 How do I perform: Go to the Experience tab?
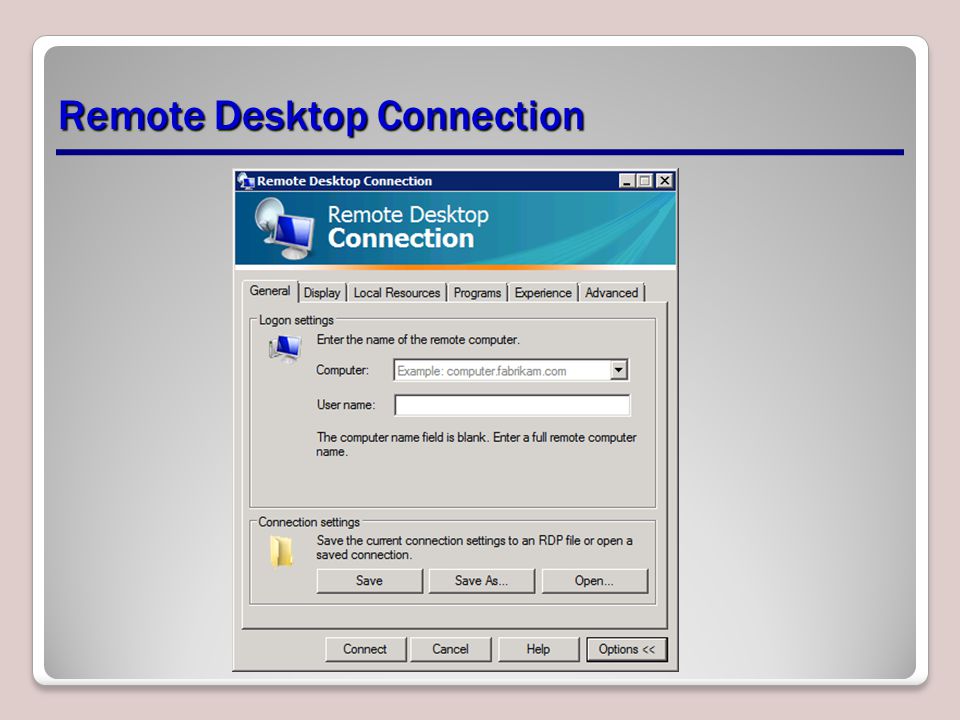542,293
